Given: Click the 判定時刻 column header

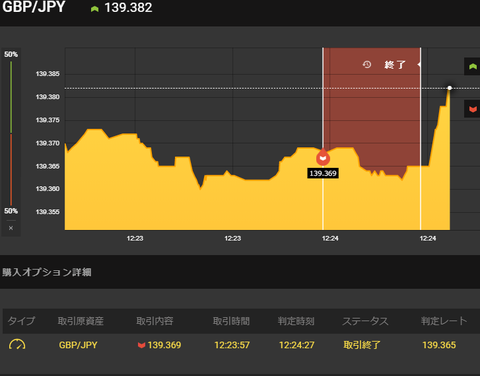Looking at the screenshot, I should point(296,321).
